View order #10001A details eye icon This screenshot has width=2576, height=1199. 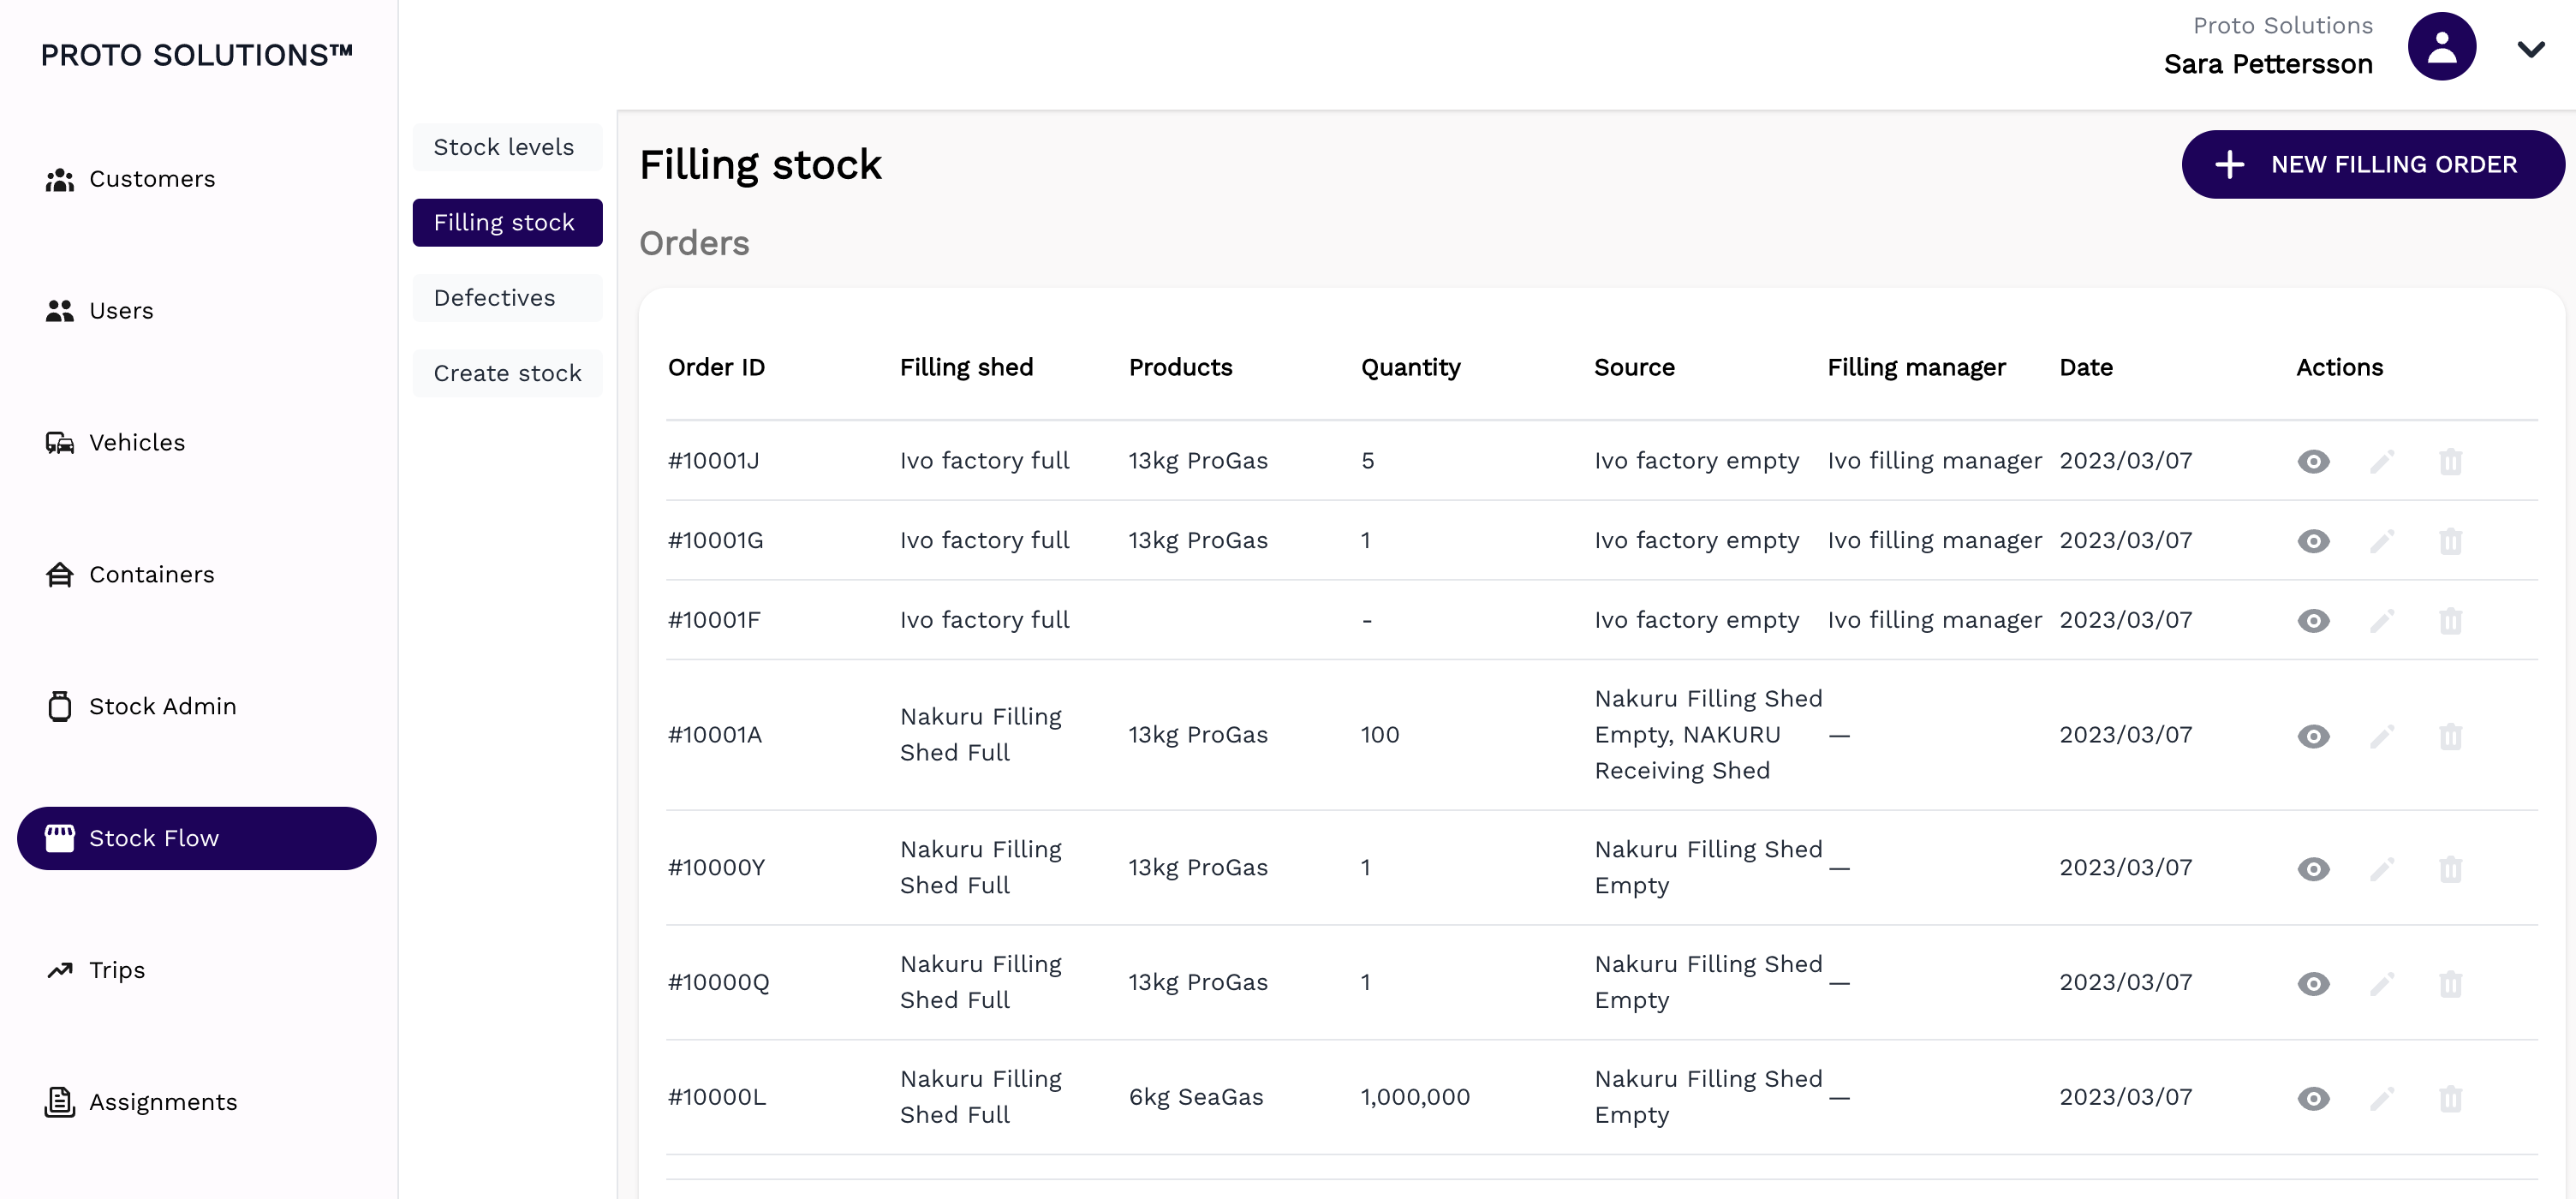(x=2313, y=736)
